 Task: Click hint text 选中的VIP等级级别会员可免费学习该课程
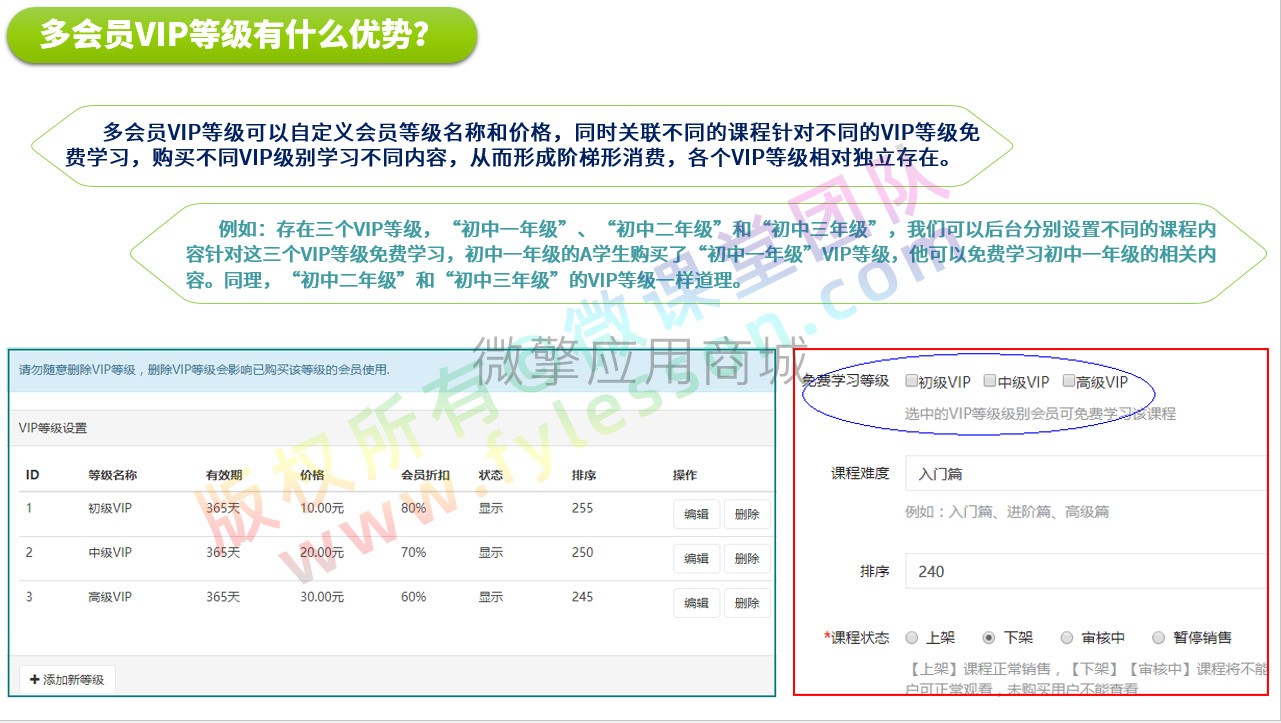tap(1040, 413)
